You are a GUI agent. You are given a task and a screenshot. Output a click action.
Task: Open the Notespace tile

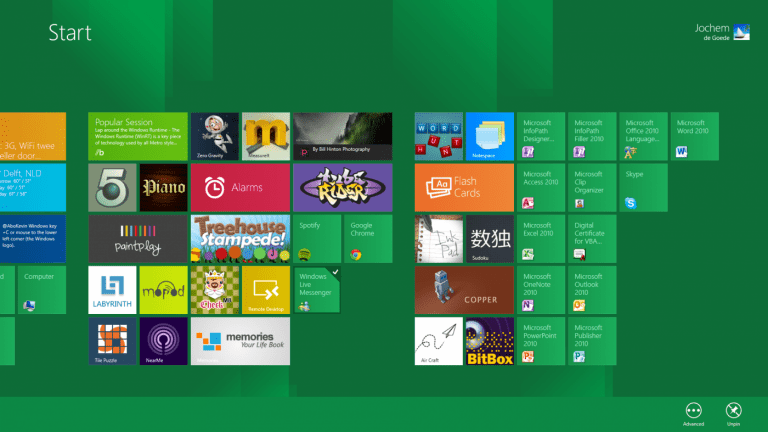click(x=490, y=136)
